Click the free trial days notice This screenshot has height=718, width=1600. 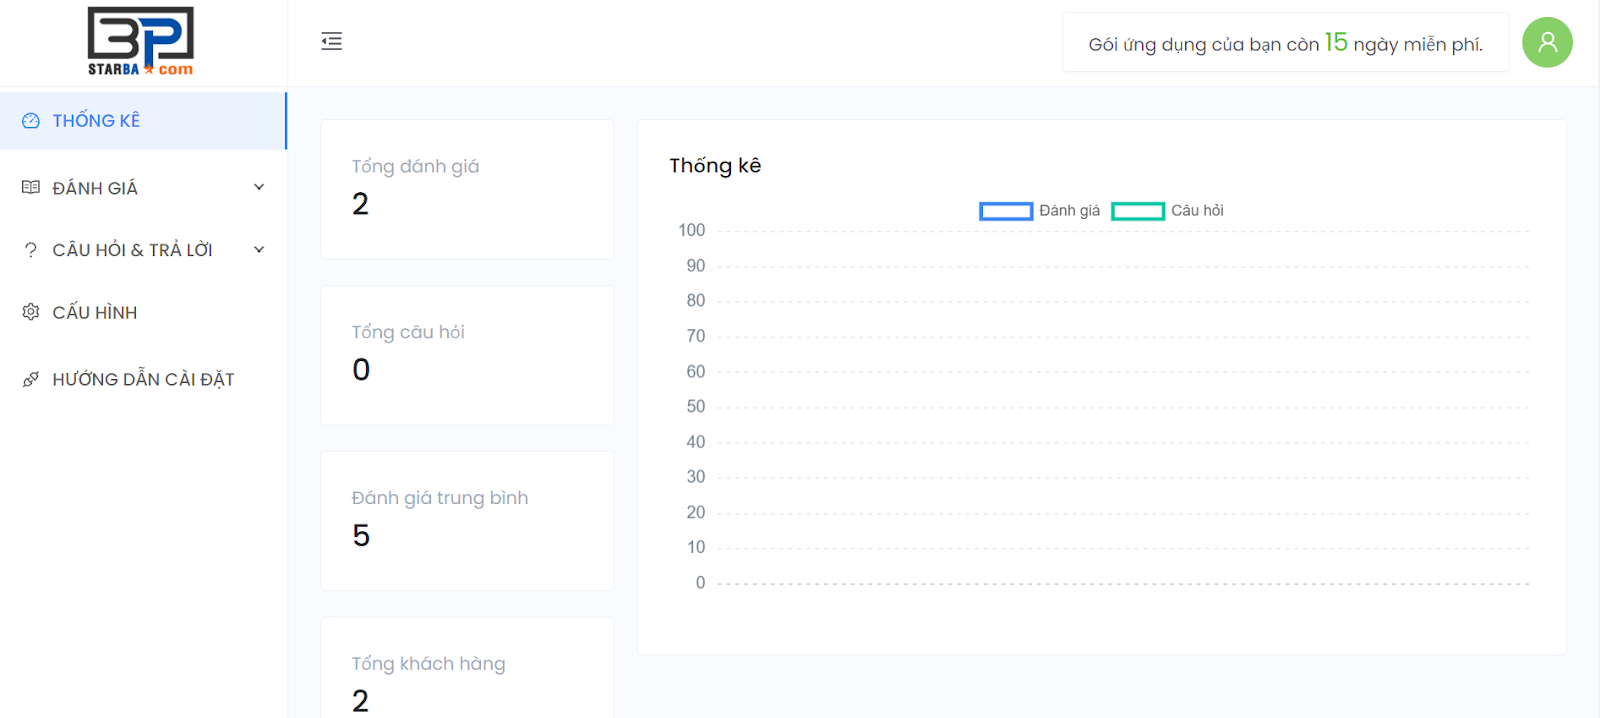pos(1285,44)
